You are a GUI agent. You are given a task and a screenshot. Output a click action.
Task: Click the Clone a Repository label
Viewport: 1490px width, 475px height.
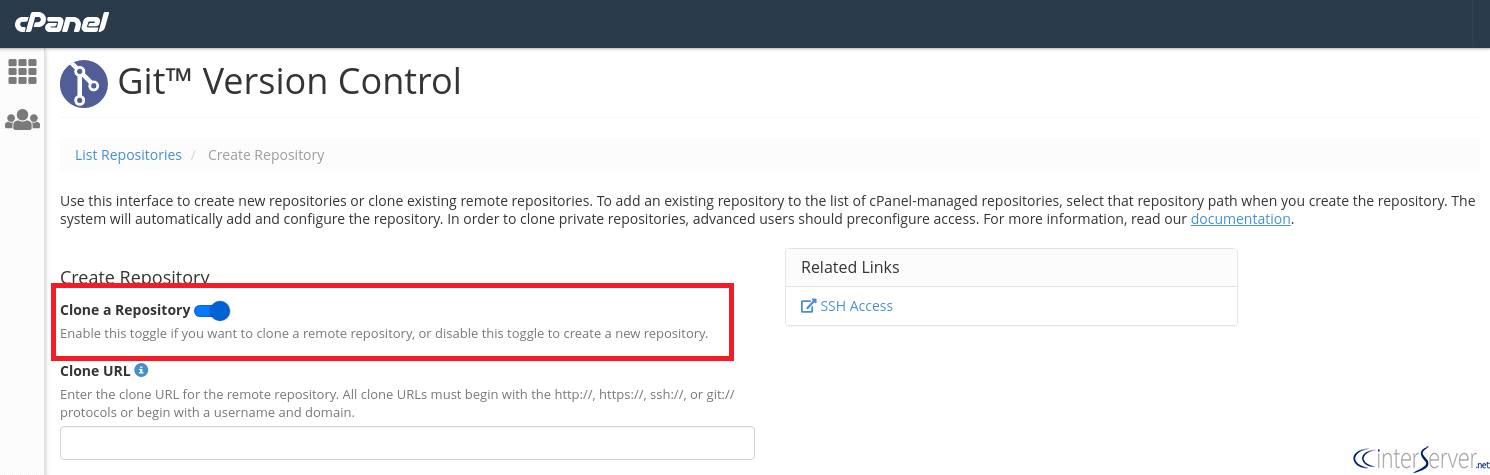click(125, 310)
